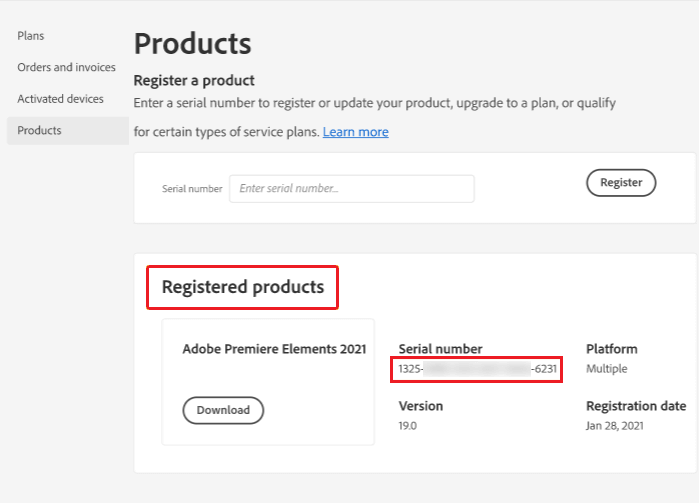Click the Jan 28, 2021 date
This screenshot has width=699, height=503.
(614, 426)
